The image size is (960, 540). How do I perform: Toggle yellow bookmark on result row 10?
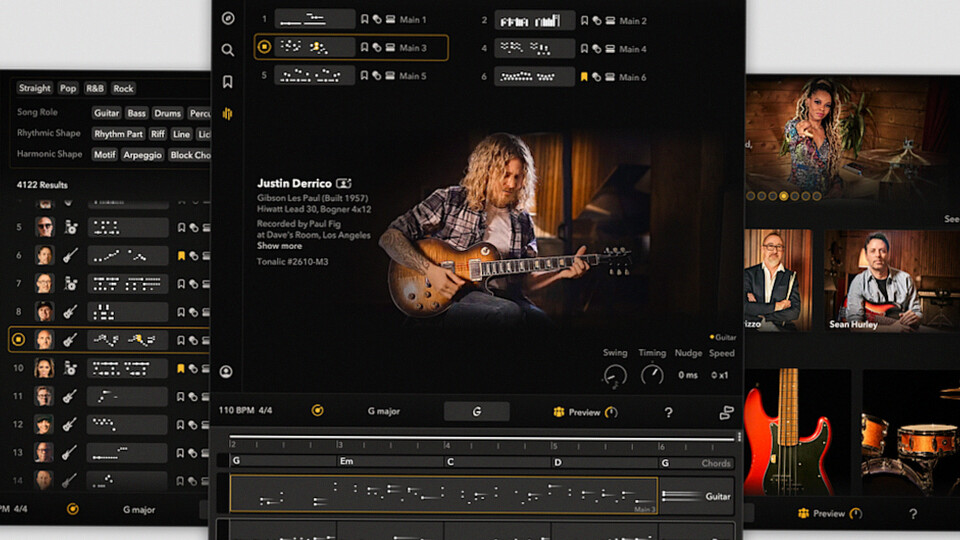pos(181,369)
